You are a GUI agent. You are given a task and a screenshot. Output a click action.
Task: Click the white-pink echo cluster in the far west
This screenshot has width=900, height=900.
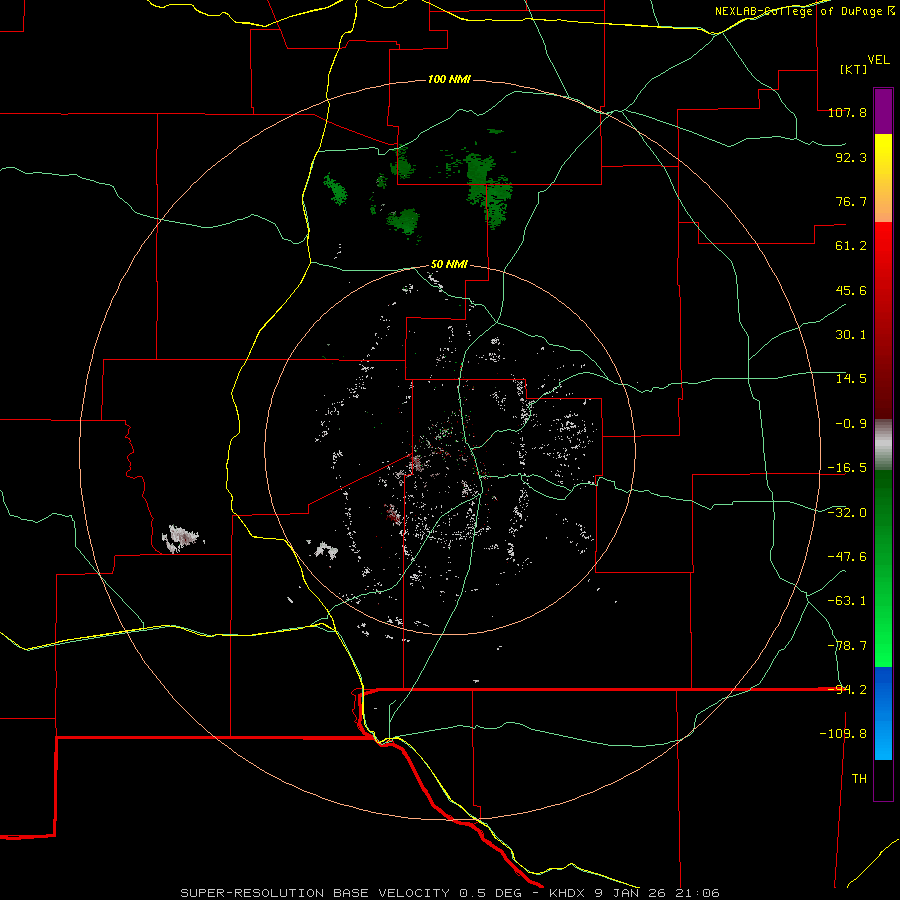pyautogui.click(x=183, y=538)
